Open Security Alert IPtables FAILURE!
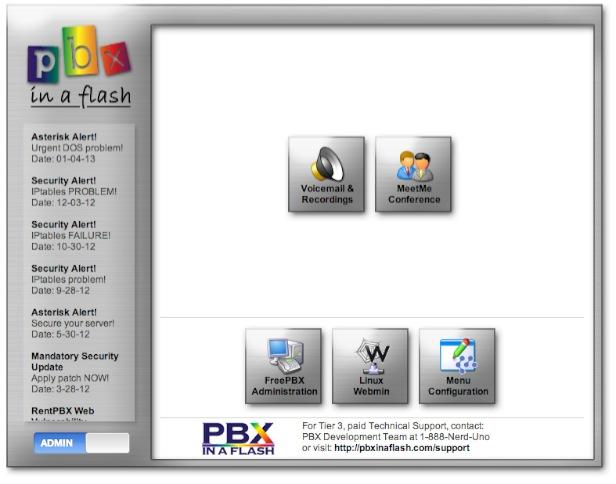Image resolution: width=616 pixels, height=484 pixels. pyautogui.click(x=71, y=236)
